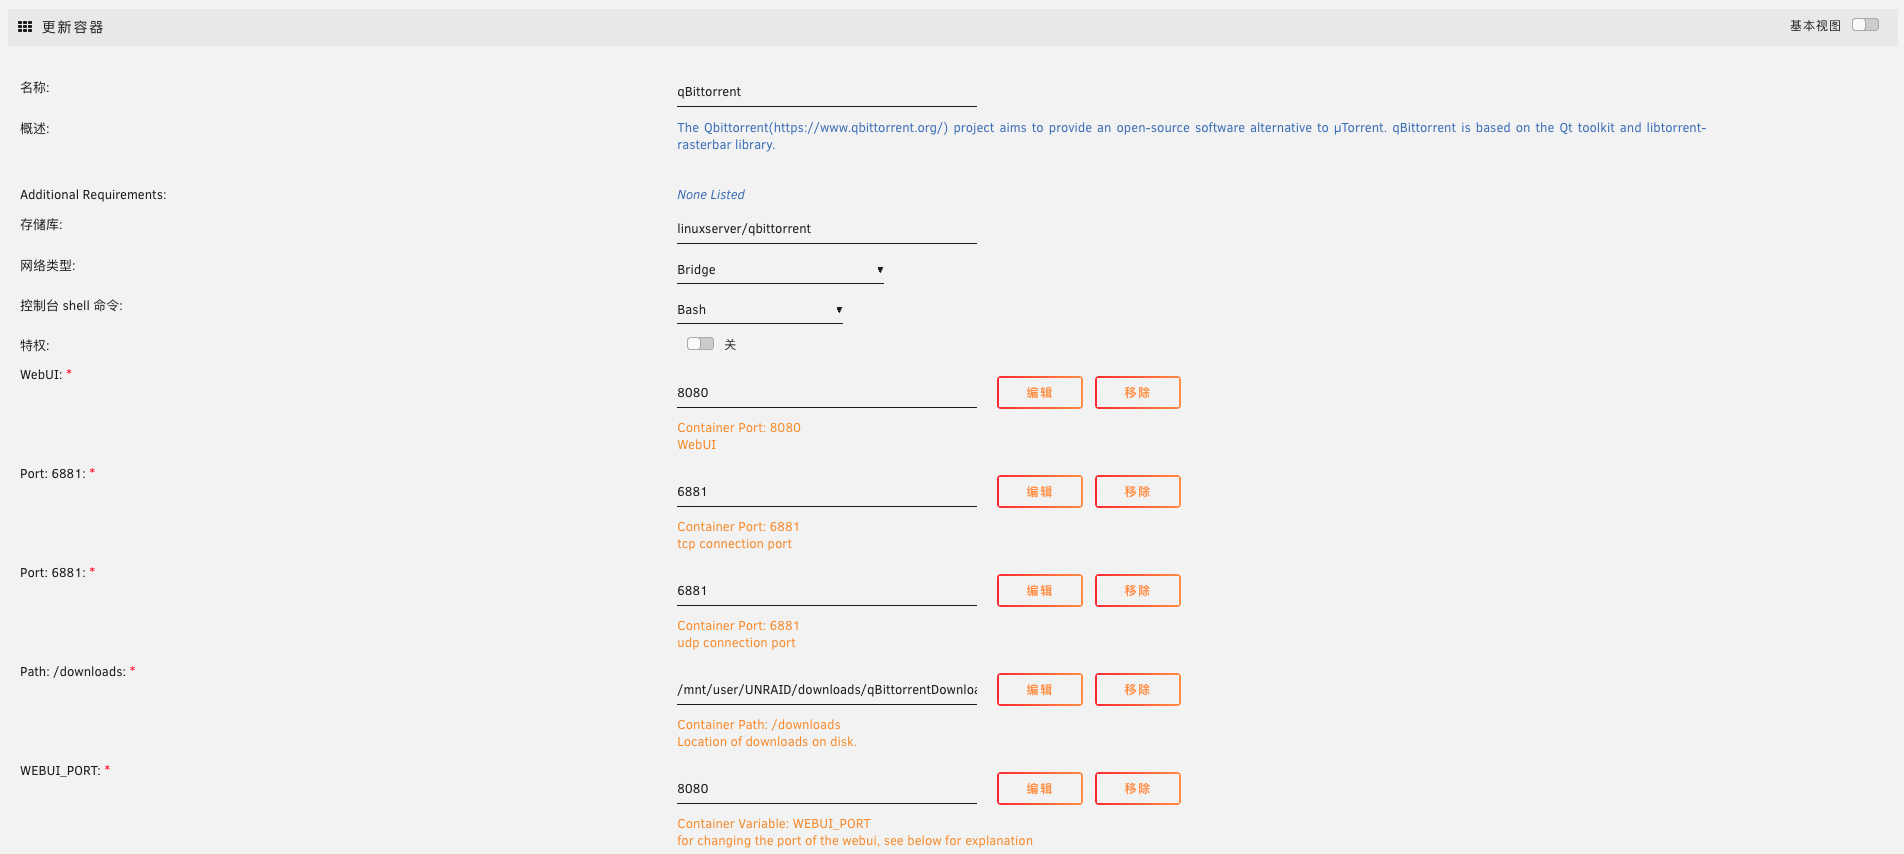This screenshot has width=1904, height=854.
Task: Click the Location of downloads on disk text
Action: (x=767, y=742)
